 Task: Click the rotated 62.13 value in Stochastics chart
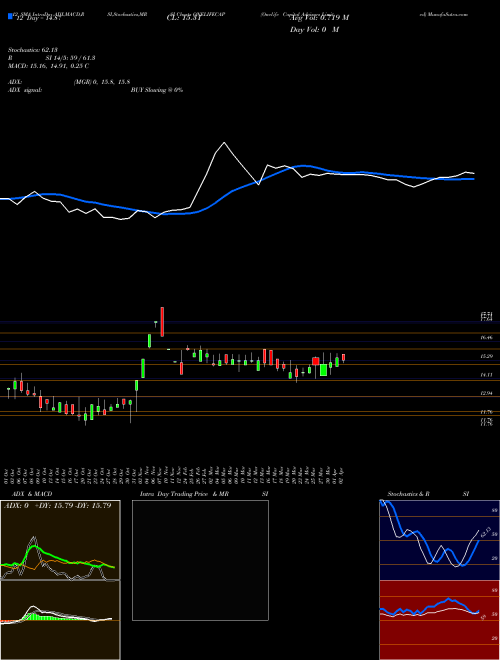coord(486,532)
